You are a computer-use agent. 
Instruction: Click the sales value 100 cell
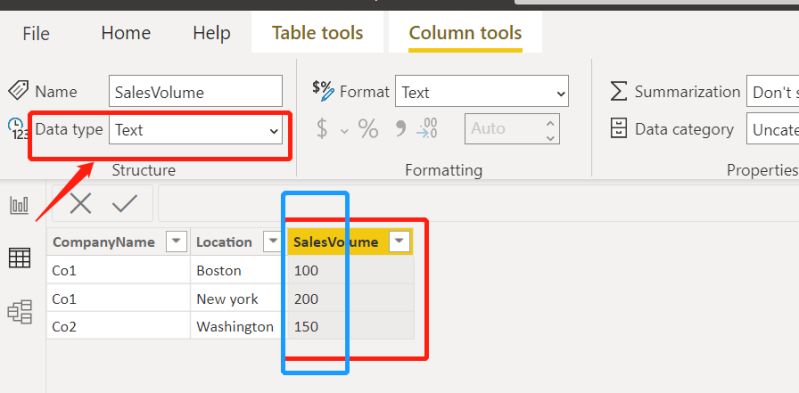[351, 270]
